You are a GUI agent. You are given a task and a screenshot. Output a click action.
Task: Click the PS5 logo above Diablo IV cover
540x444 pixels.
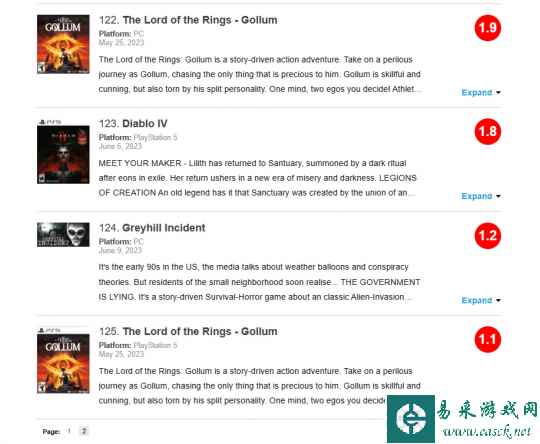coord(50,122)
